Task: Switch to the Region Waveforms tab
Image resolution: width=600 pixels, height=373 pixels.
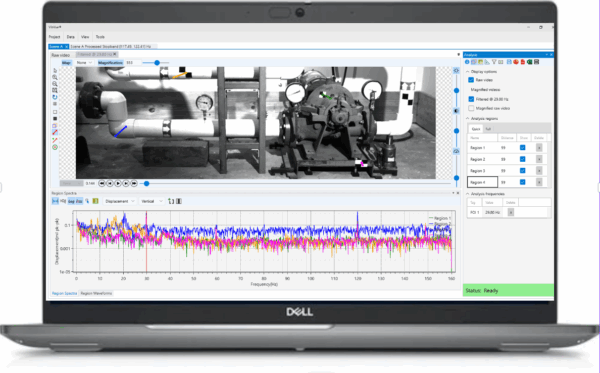Action: point(96,293)
